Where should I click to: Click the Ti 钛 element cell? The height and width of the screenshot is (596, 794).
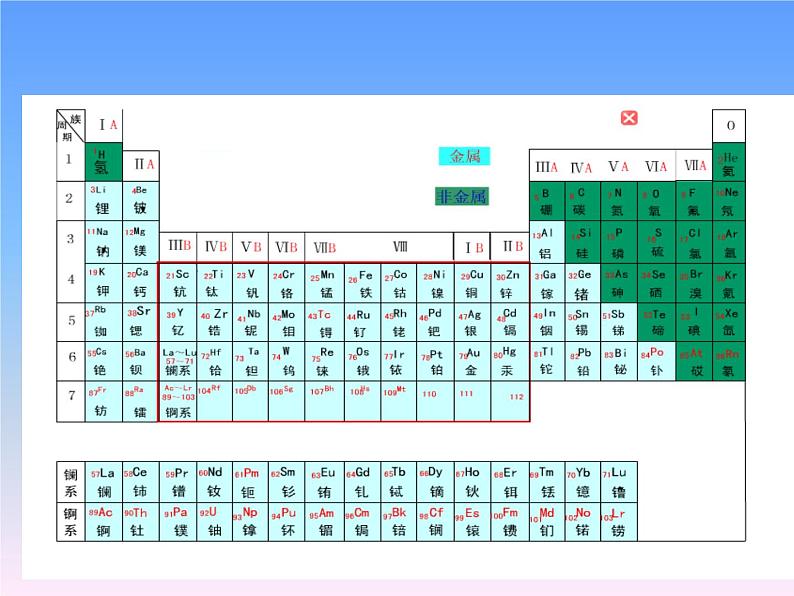tap(214, 283)
